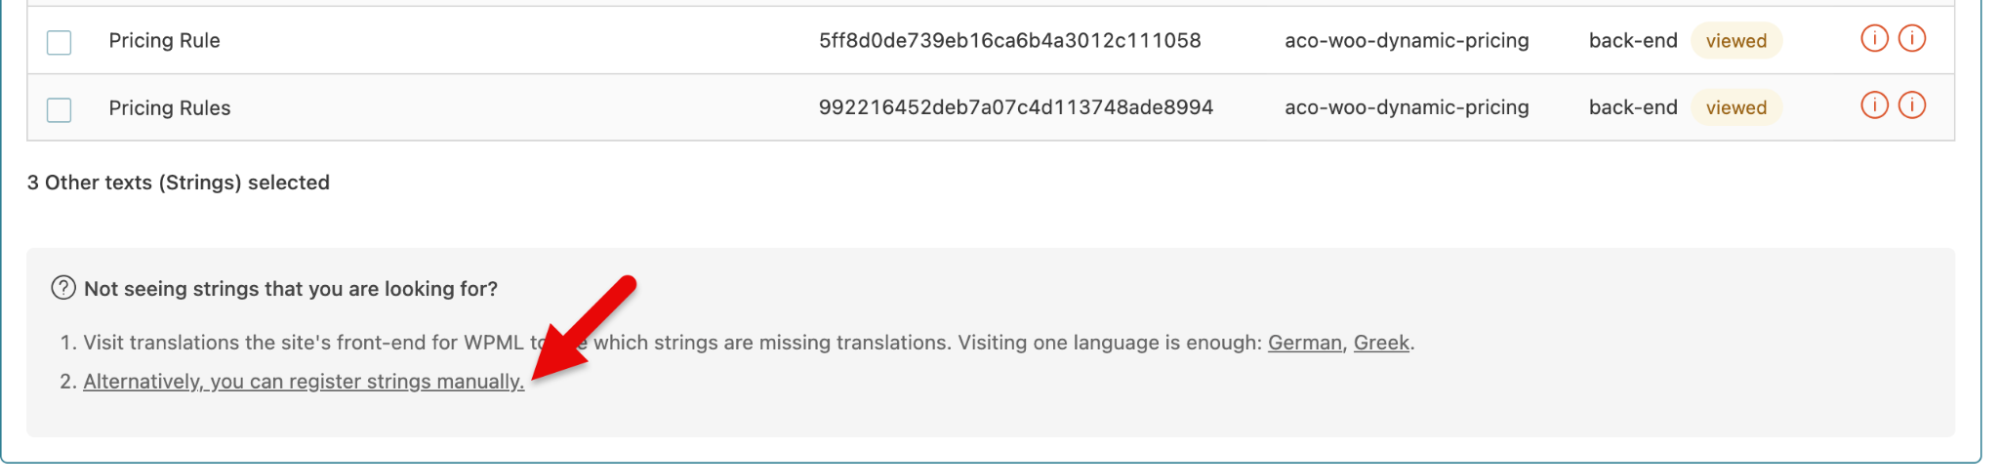Click the viewed badge in Pricing Rule row
Screen dimensions: 1999x473
click(1736, 41)
